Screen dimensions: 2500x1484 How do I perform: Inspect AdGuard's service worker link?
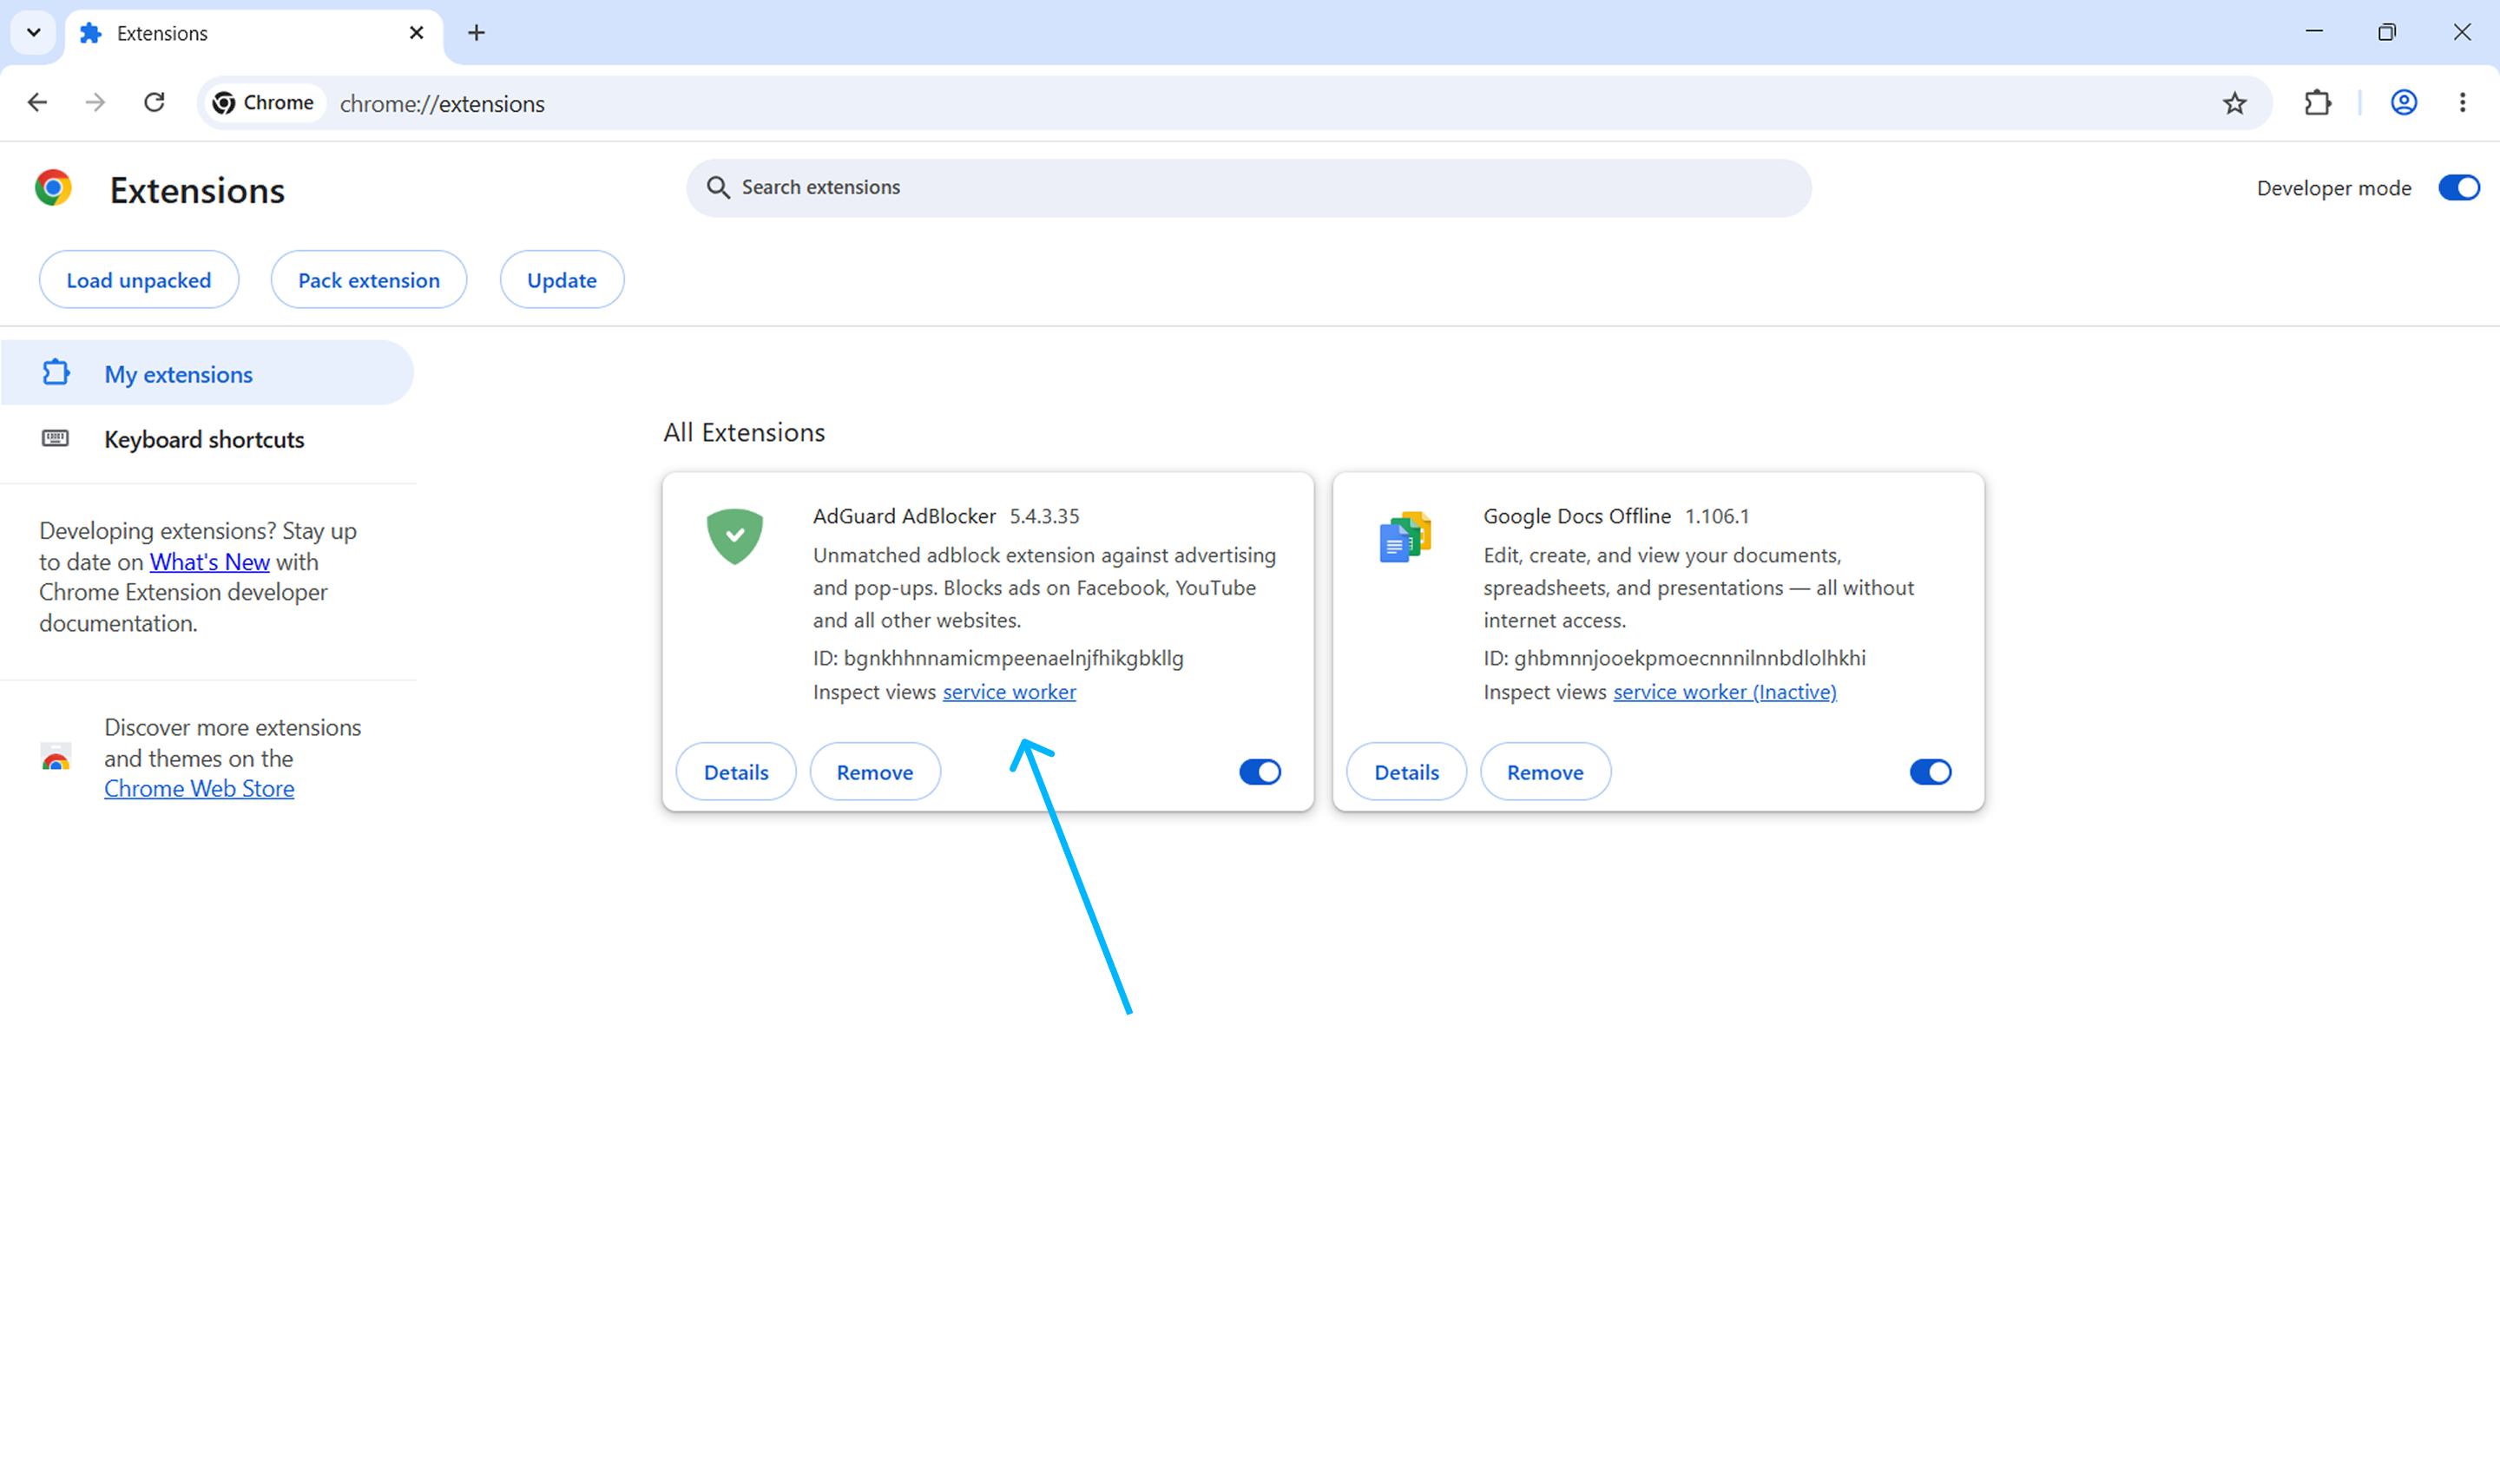coord(1009,692)
